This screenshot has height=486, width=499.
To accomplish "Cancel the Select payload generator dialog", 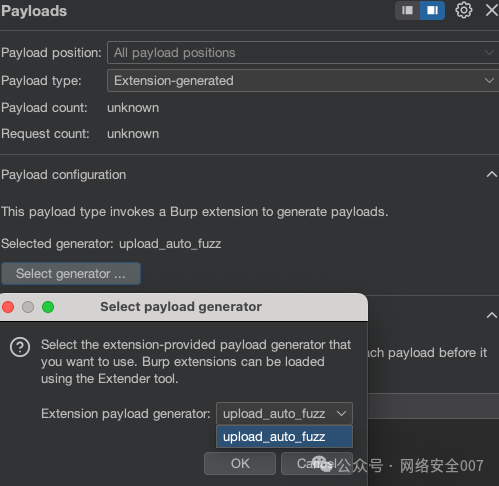I will tap(317, 463).
